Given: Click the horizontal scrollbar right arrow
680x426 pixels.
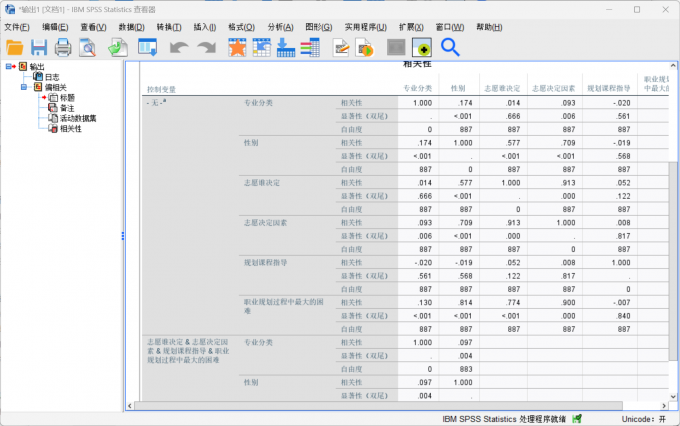Looking at the screenshot, I should [664, 406].
